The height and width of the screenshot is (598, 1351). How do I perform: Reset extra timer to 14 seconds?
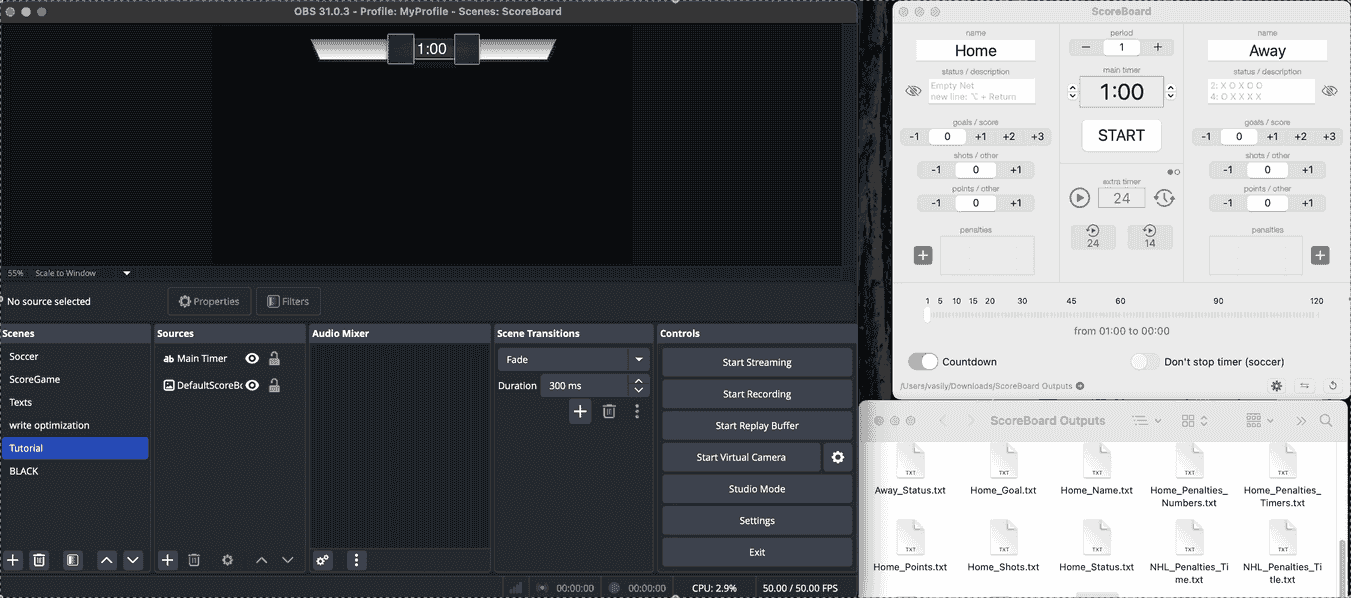[x=1150, y=236]
